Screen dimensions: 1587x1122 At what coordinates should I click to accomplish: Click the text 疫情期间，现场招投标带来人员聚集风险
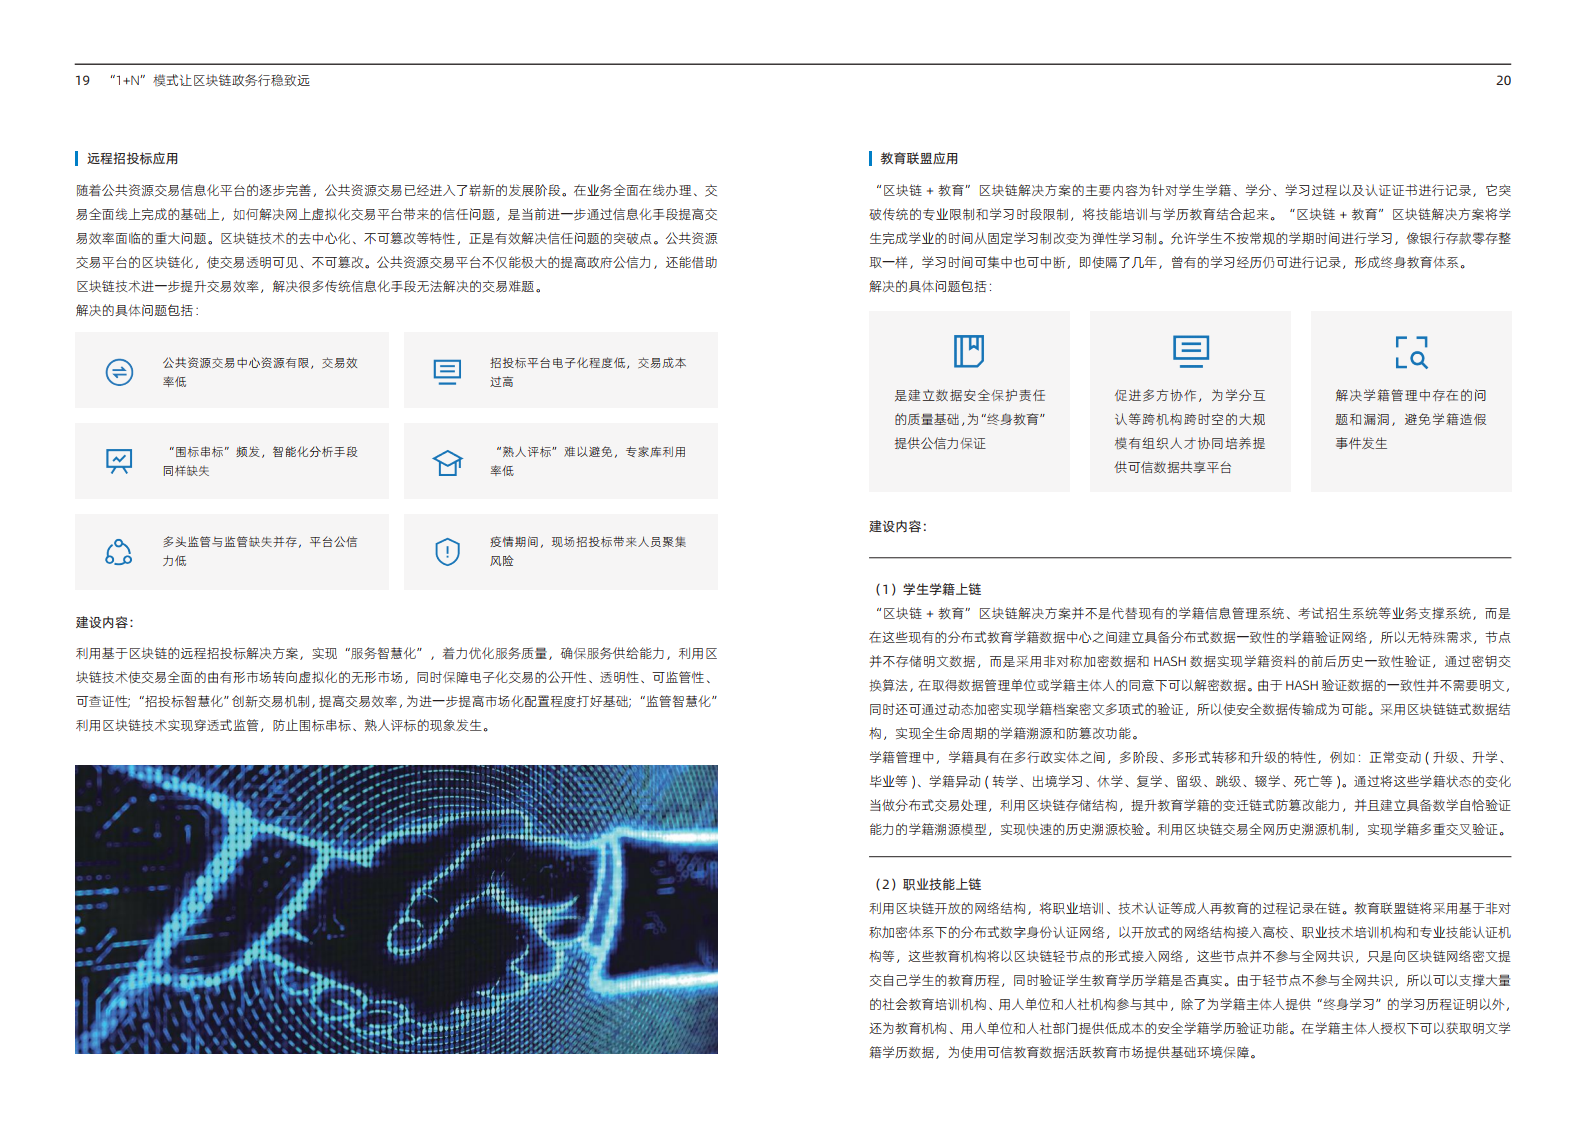point(588,551)
